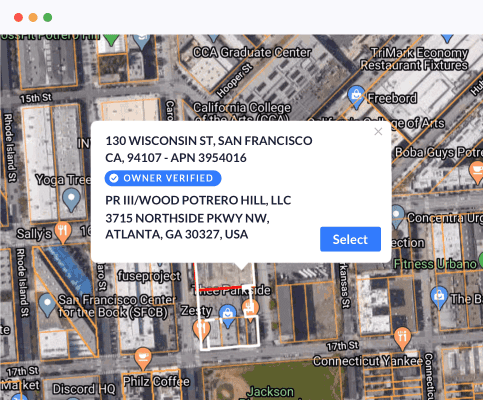Click the yellow minimize dot

pyautogui.click(x=33, y=17)
